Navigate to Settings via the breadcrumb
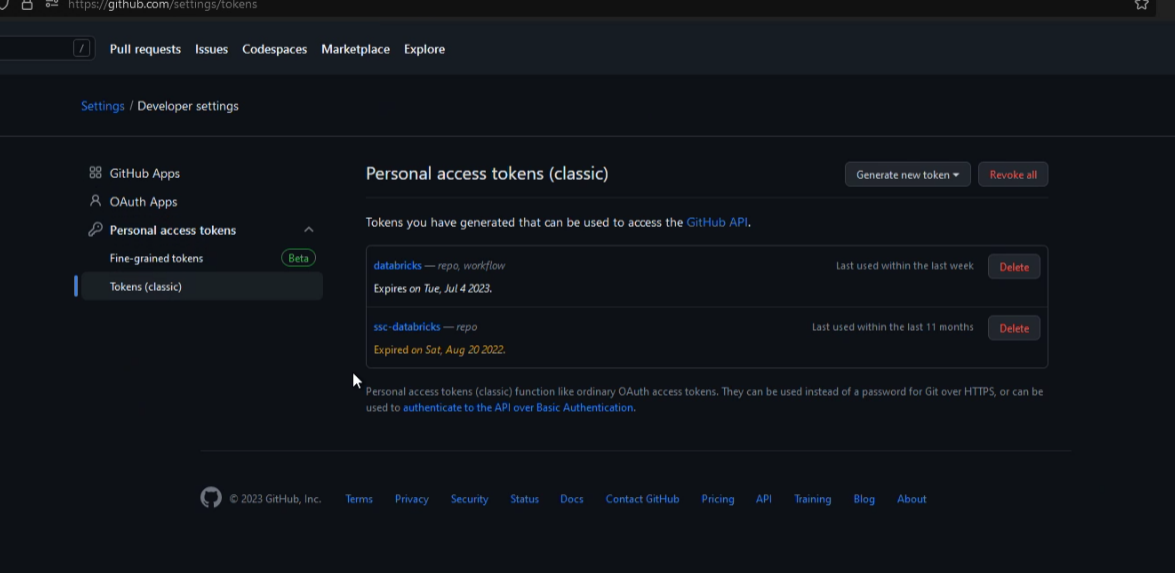 102,106
